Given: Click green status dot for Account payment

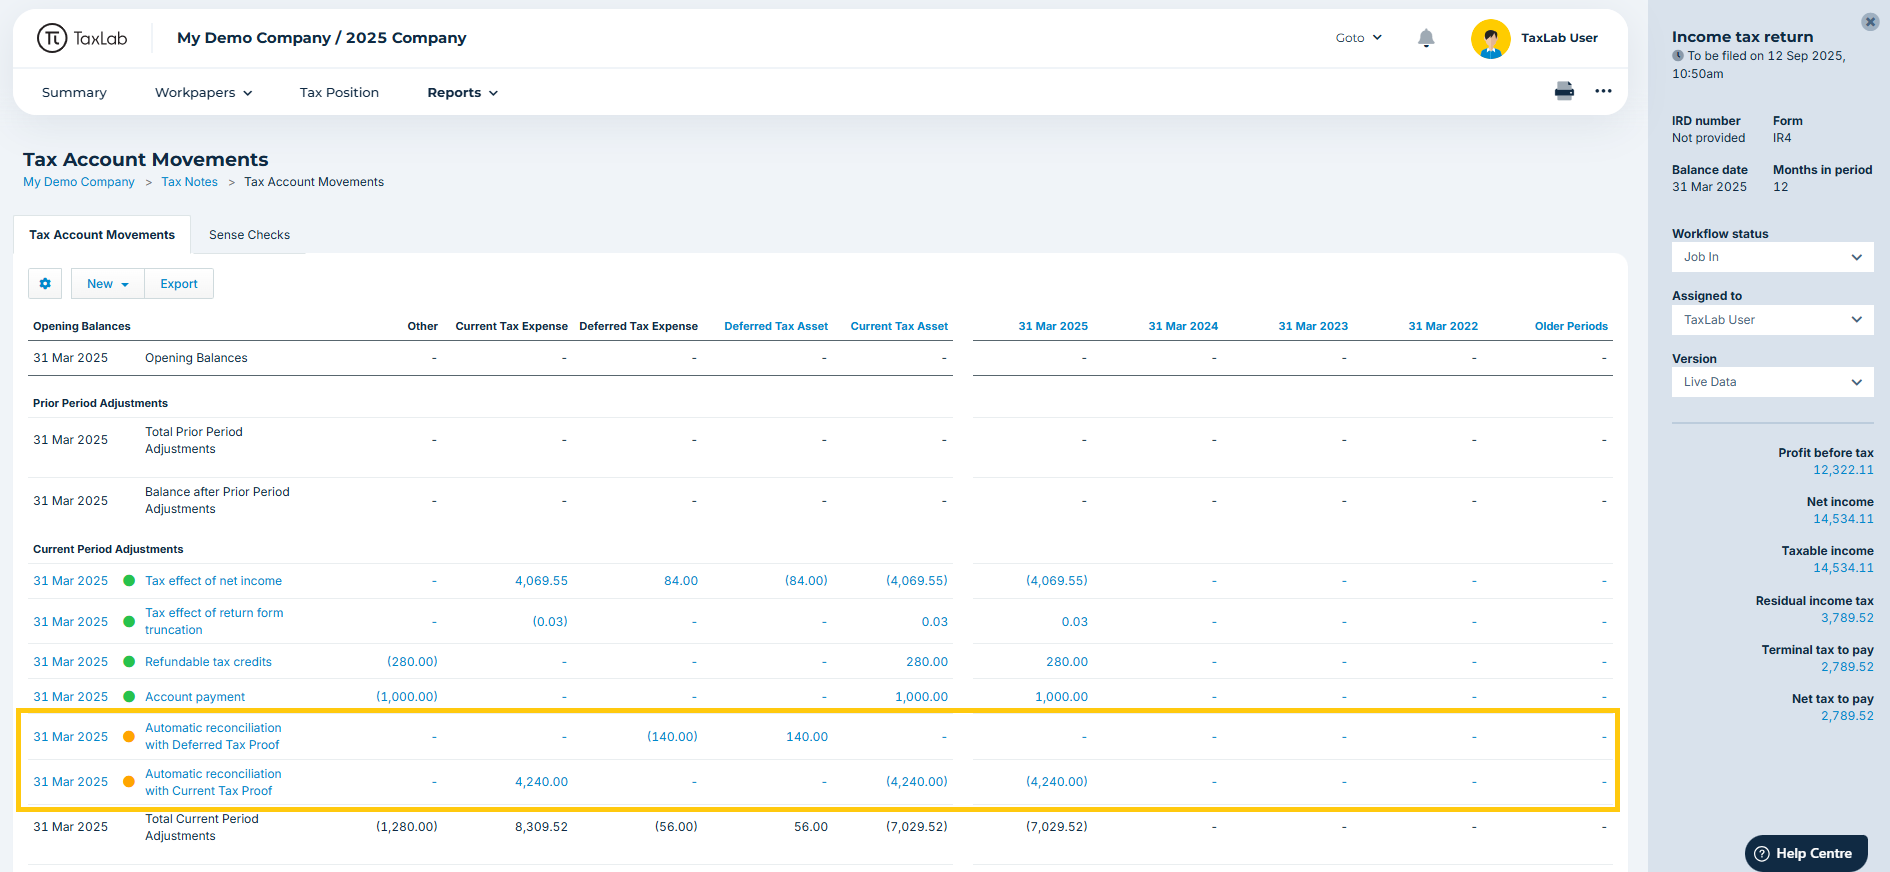Looking at the screenshot, I should (129, 697).
